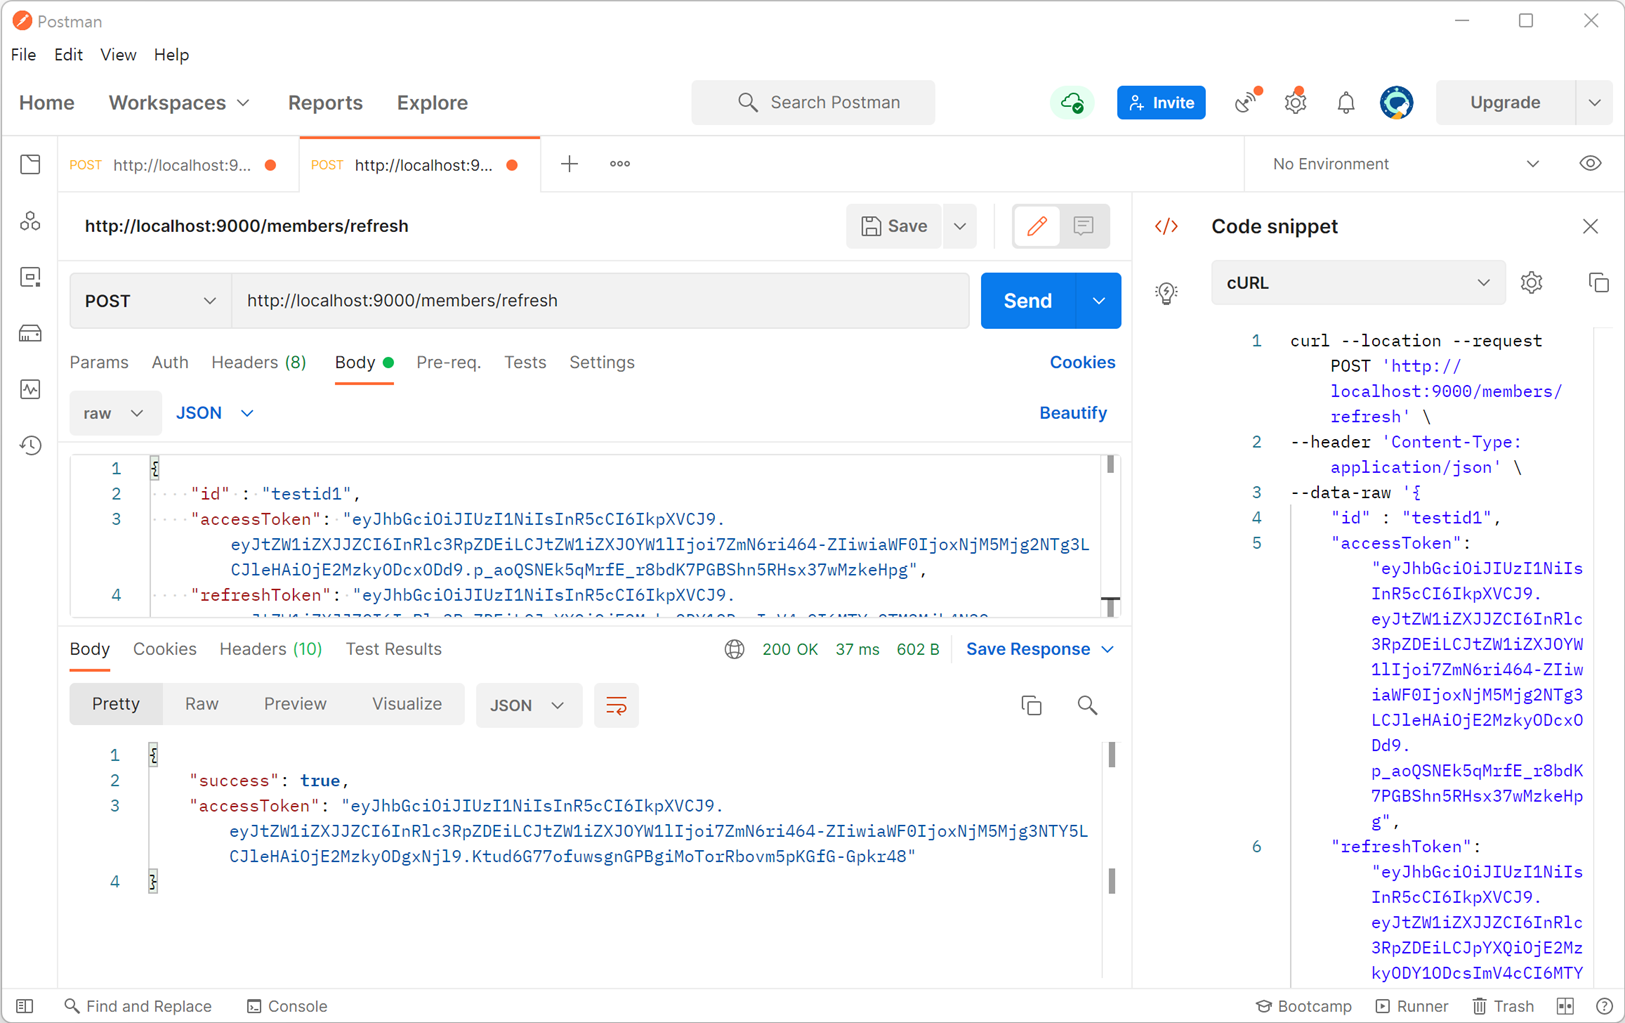This screenshot has width=1625, height=1023.
Task: Open cURL language dropdown
Action: click(x=1358, y=283)
